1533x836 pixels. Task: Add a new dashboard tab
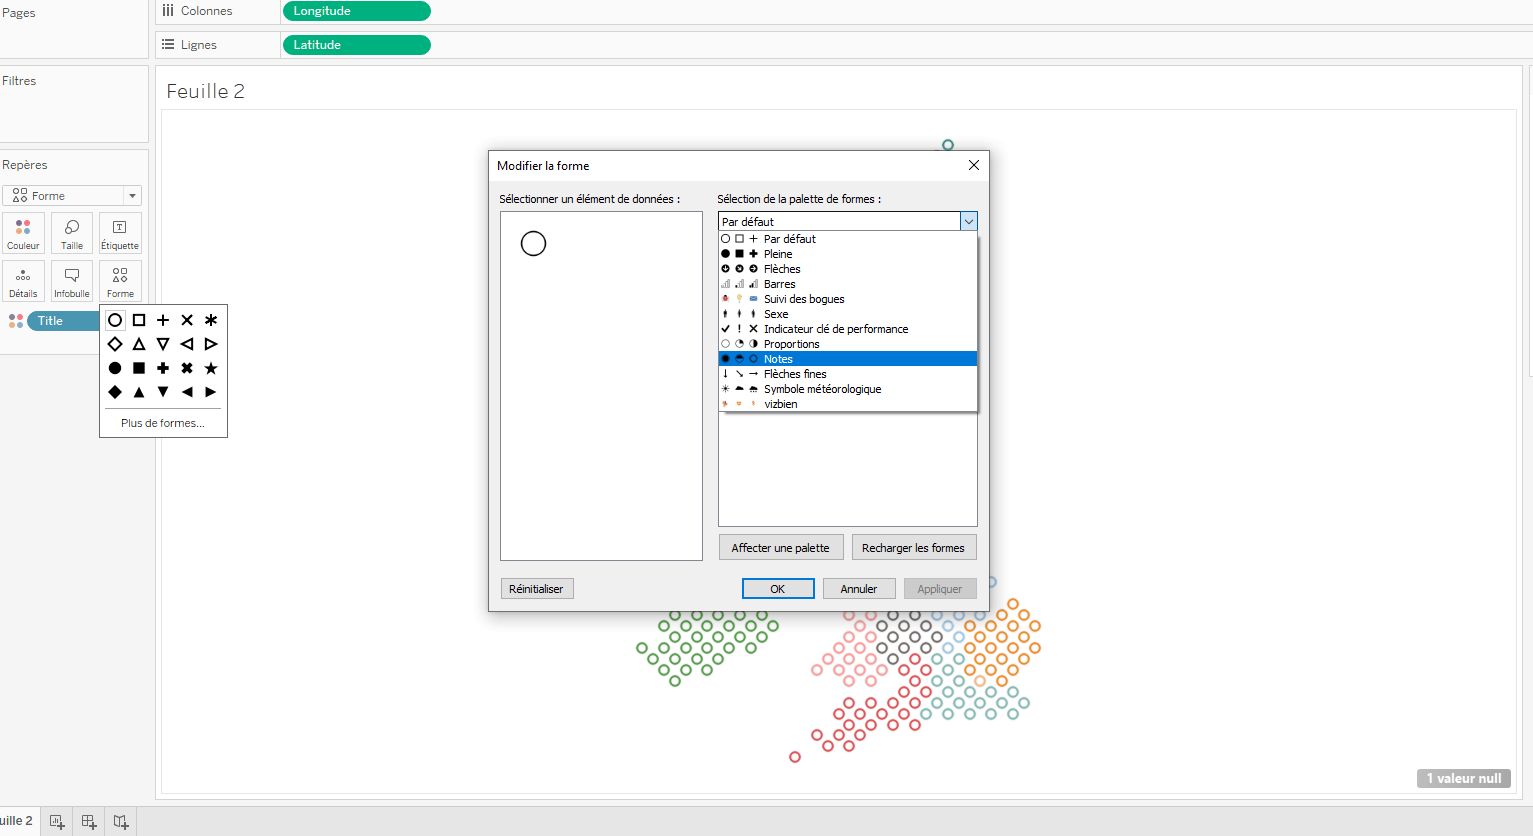click(x=89, y=821)
